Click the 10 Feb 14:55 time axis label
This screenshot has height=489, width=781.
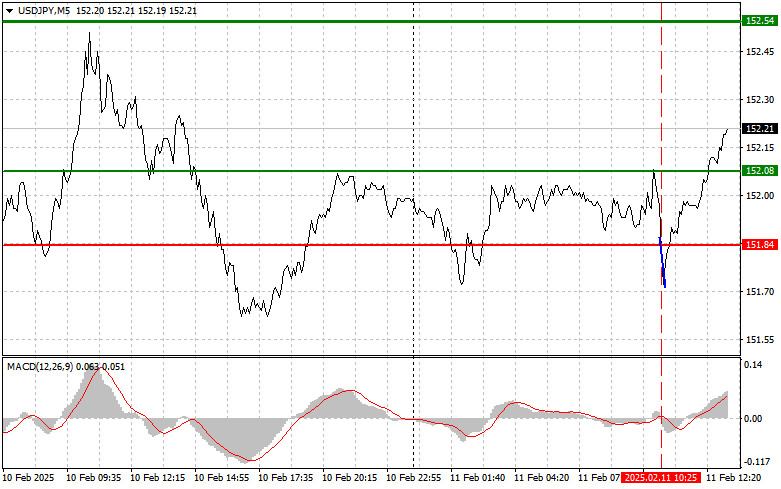222,478
